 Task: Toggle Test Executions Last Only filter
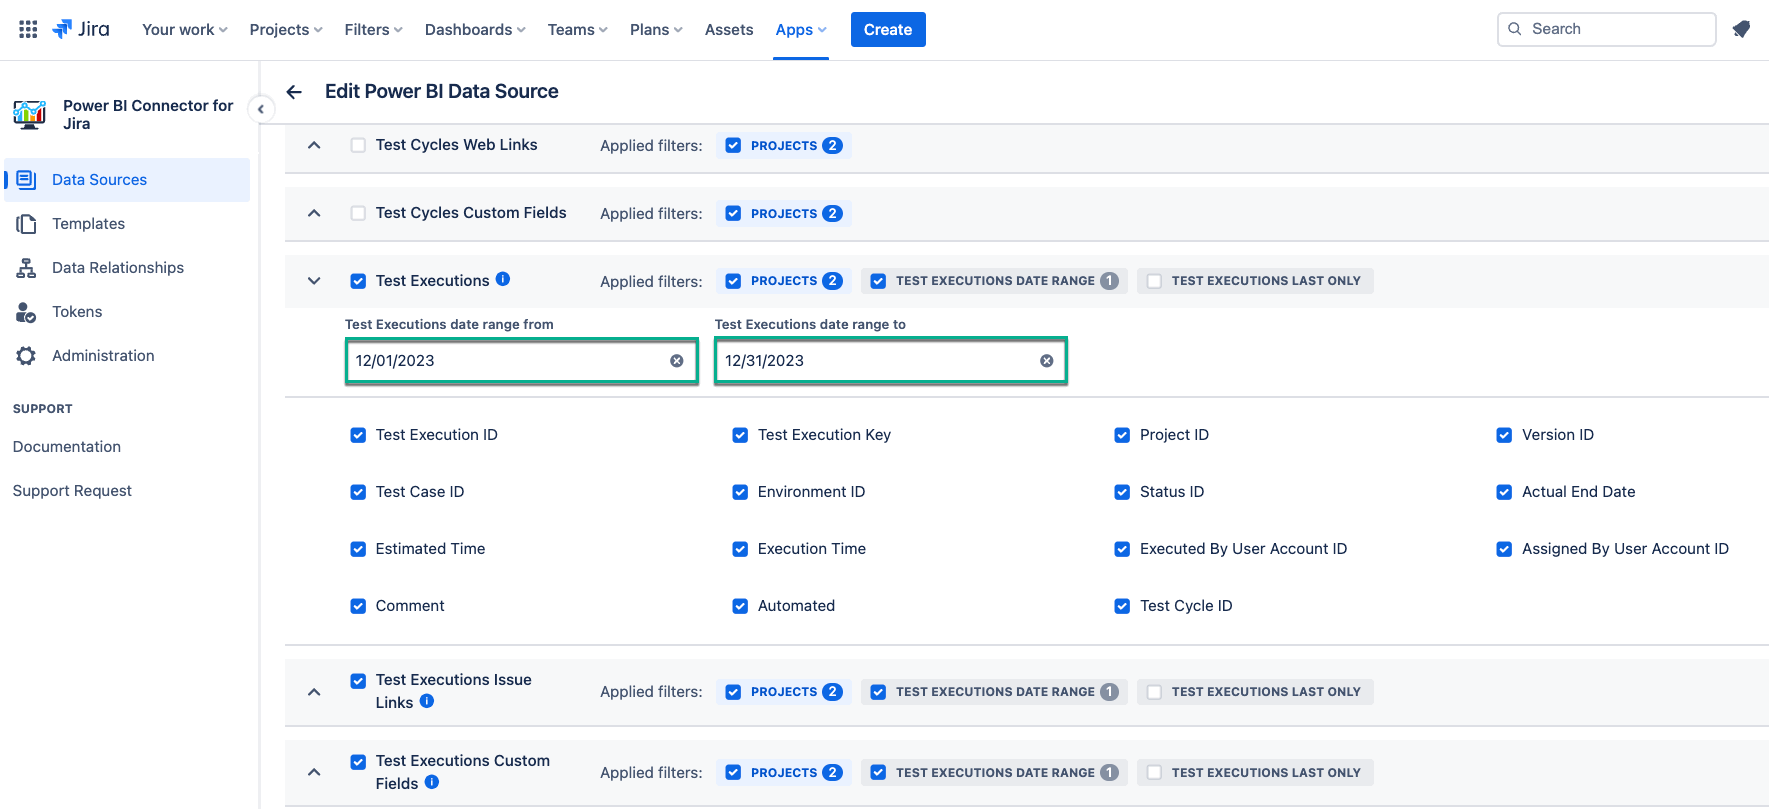click(1154, 281)
